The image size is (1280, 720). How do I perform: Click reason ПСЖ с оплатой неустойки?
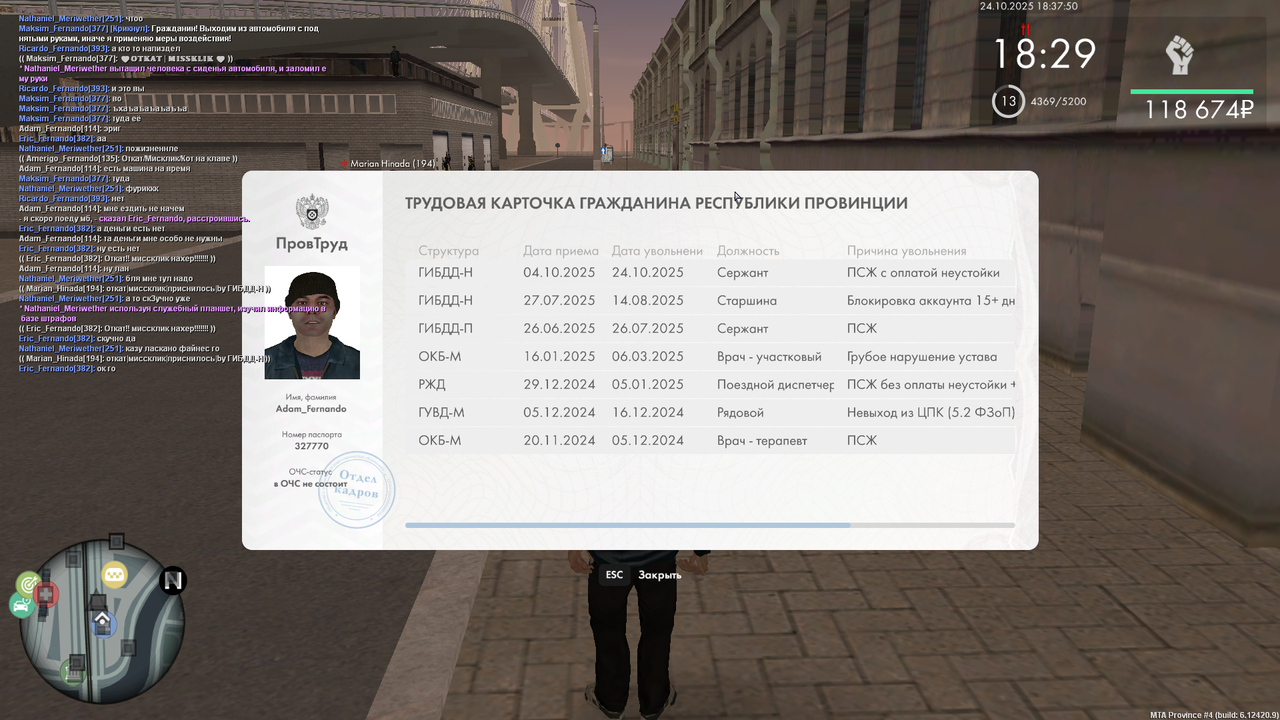[923, 272]
